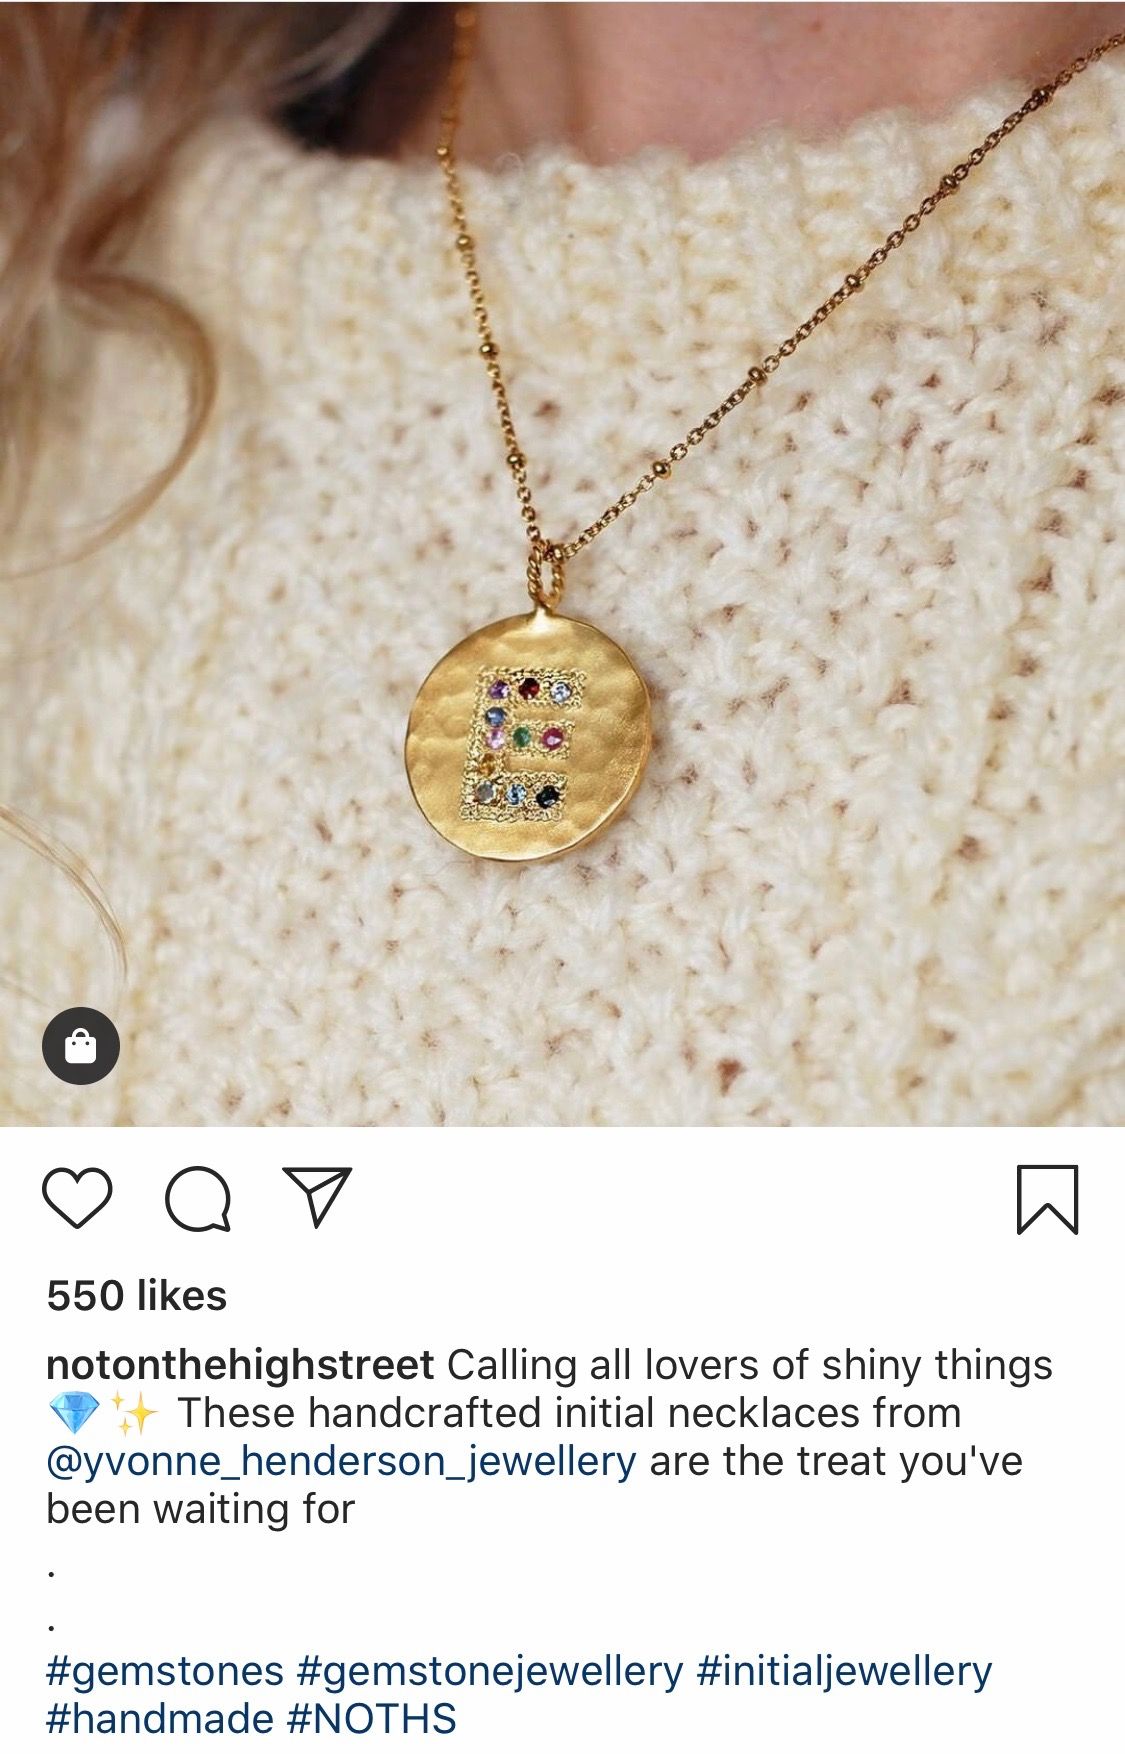1125x1754 pixels.
Task: Click the gem stone emoji in caption
Action: pyautogui.click(x=74, y=1413)
